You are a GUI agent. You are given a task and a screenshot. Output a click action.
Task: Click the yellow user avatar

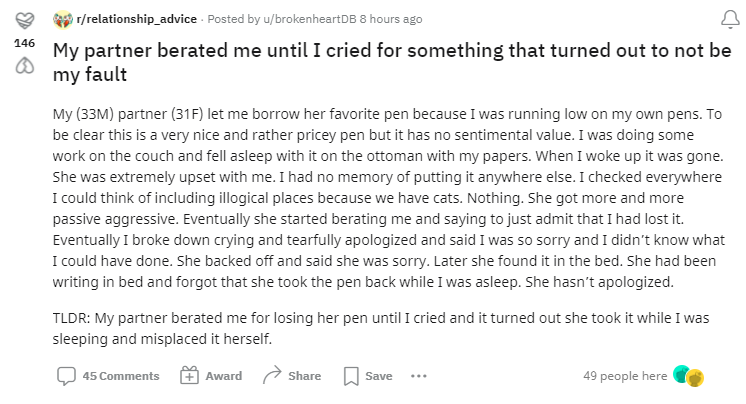click(696, 377)
